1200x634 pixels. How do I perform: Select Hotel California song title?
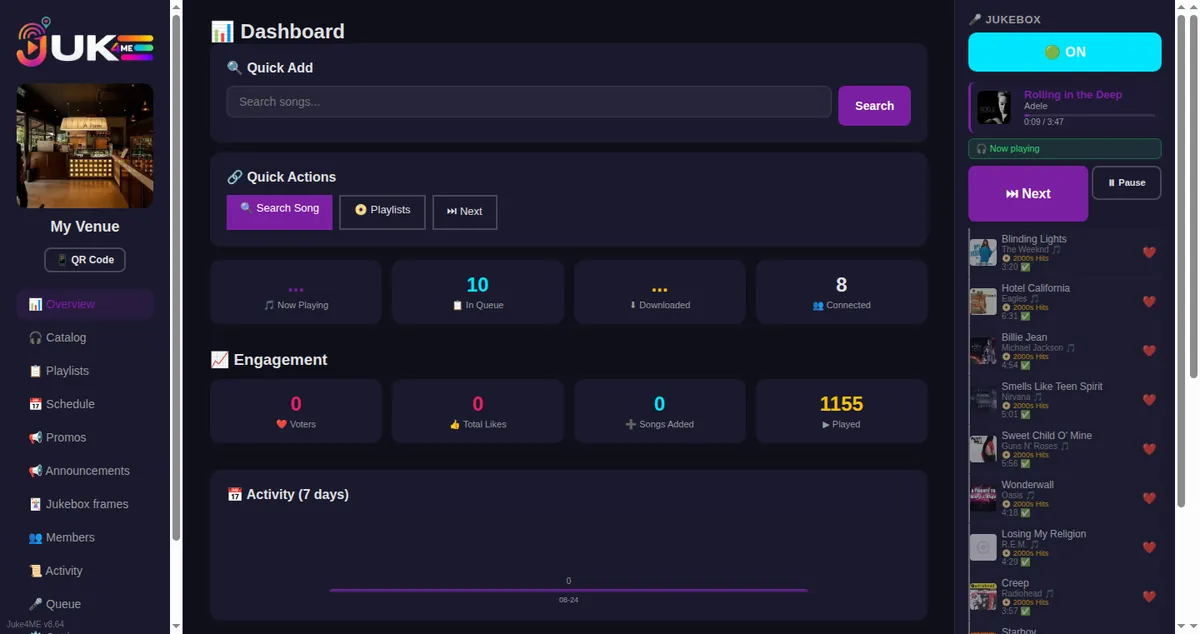tap(1036, 288)
